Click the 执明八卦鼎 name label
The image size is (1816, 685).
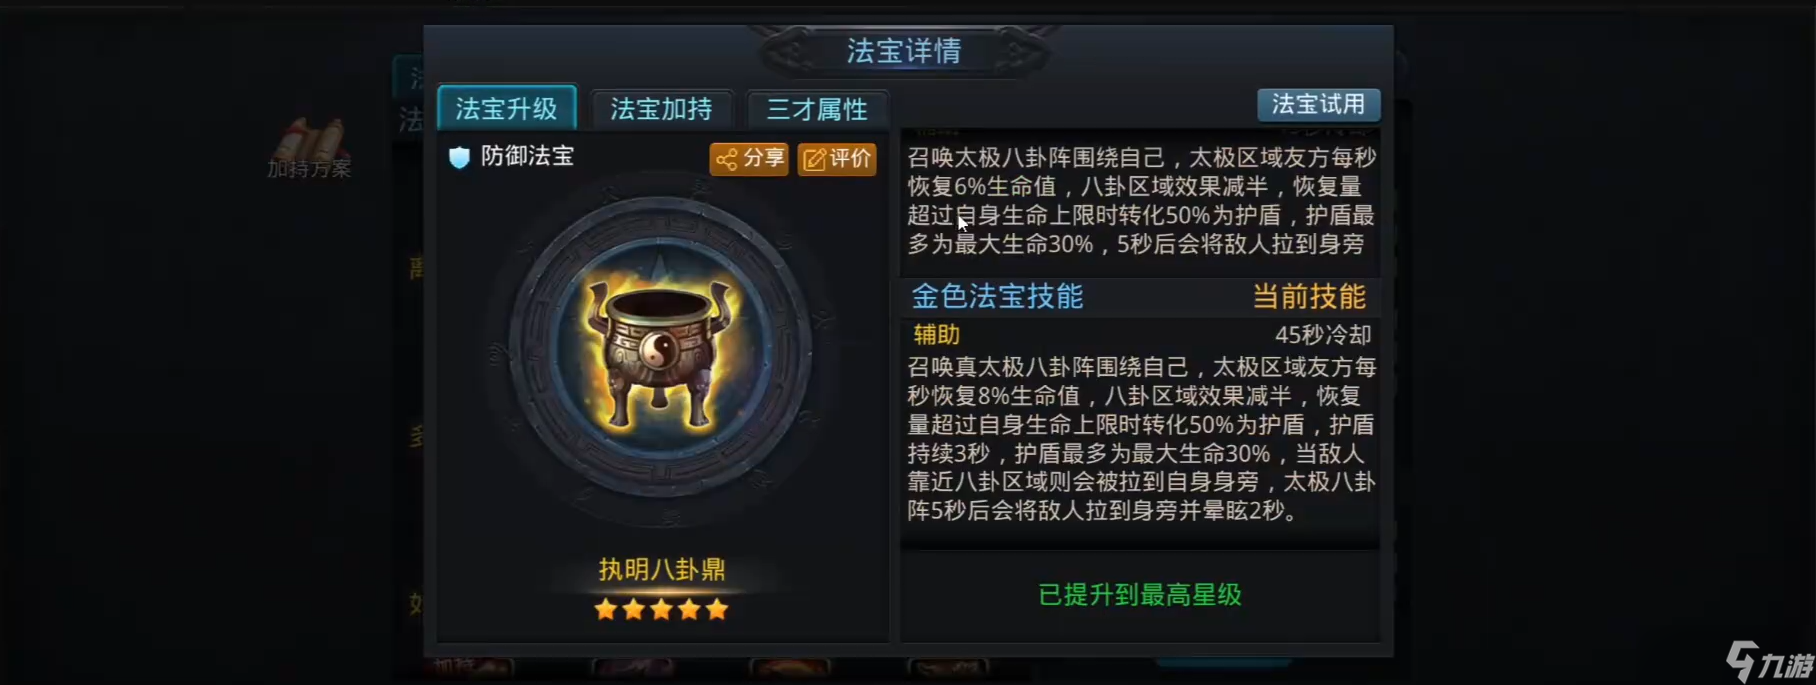(x=661, y=569)
